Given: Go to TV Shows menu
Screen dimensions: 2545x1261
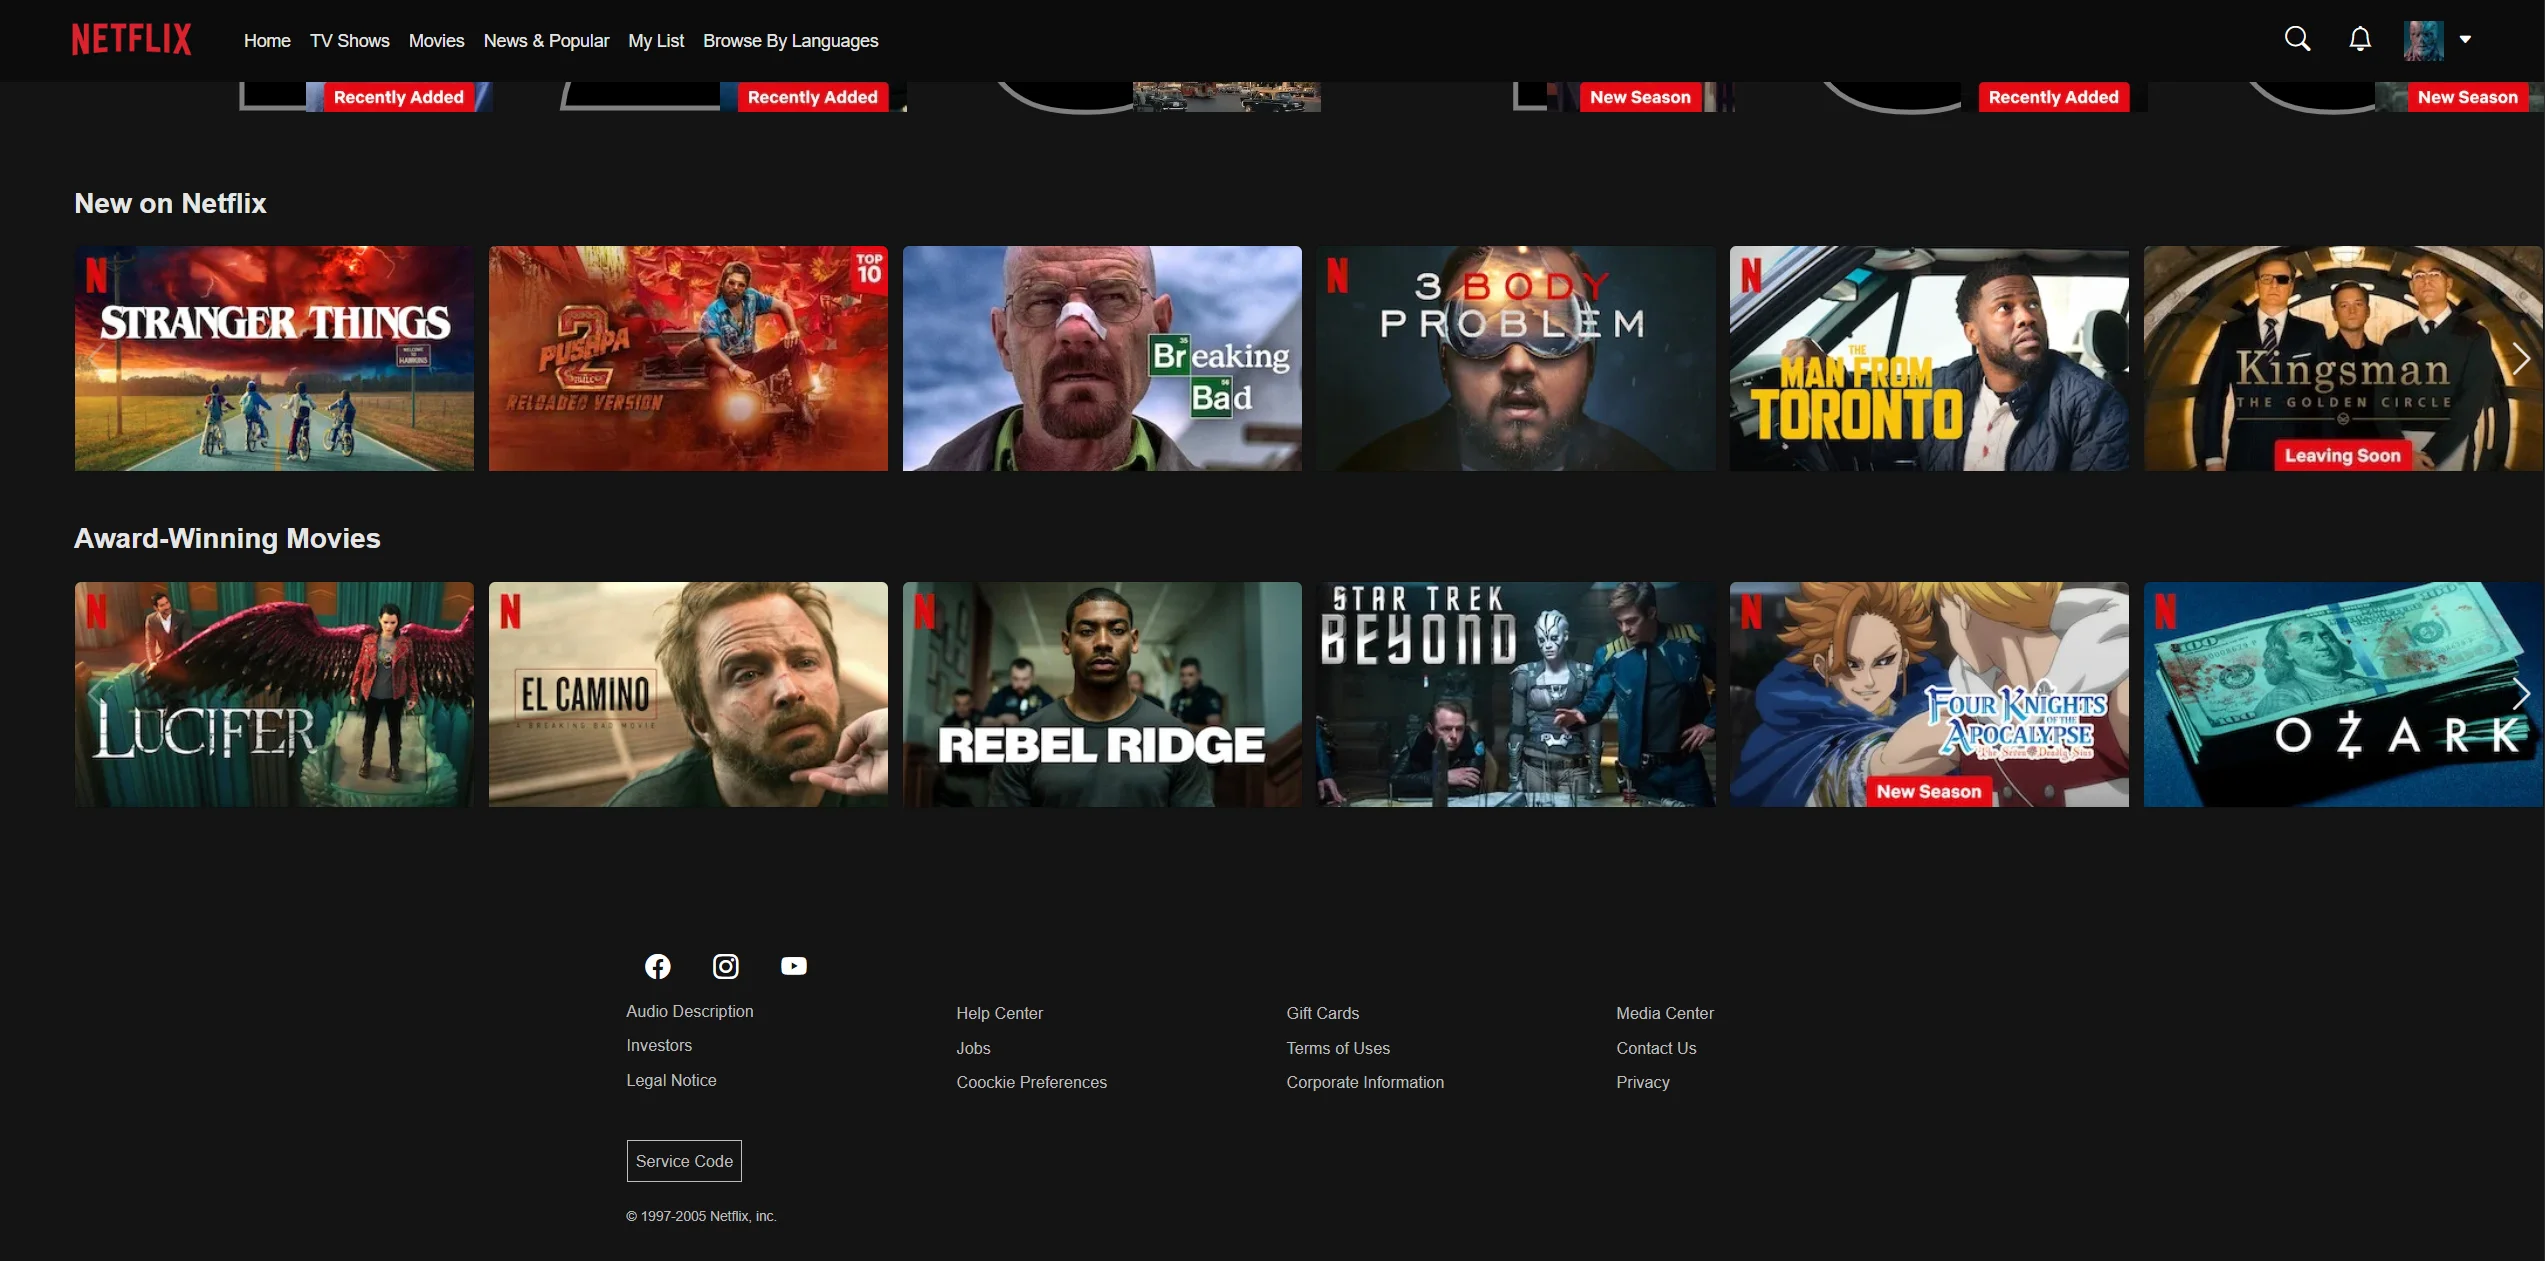Looking at the screenshot, I should pyautogui.click(x=349, y=41).
